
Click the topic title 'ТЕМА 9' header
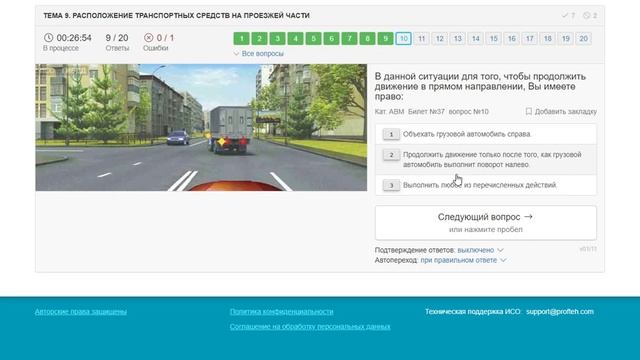176,16
